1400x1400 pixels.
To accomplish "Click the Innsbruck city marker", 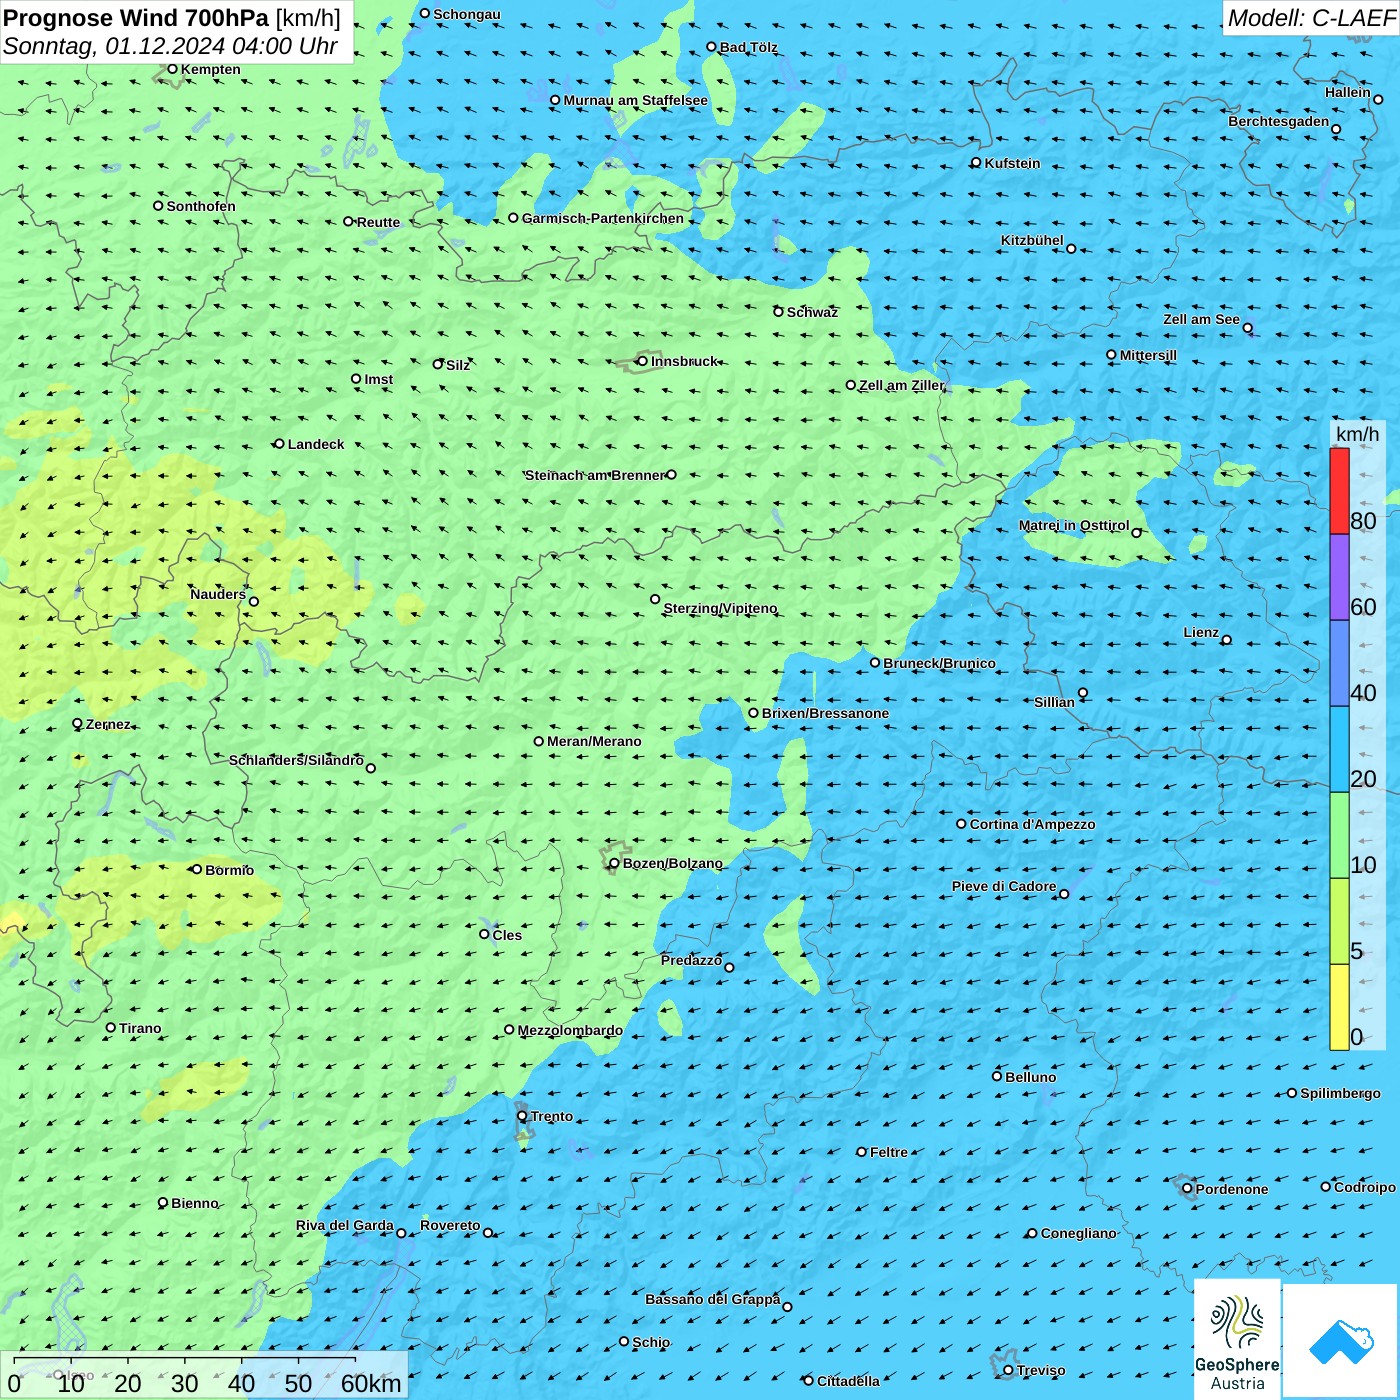I will click(x=643, y=361).
